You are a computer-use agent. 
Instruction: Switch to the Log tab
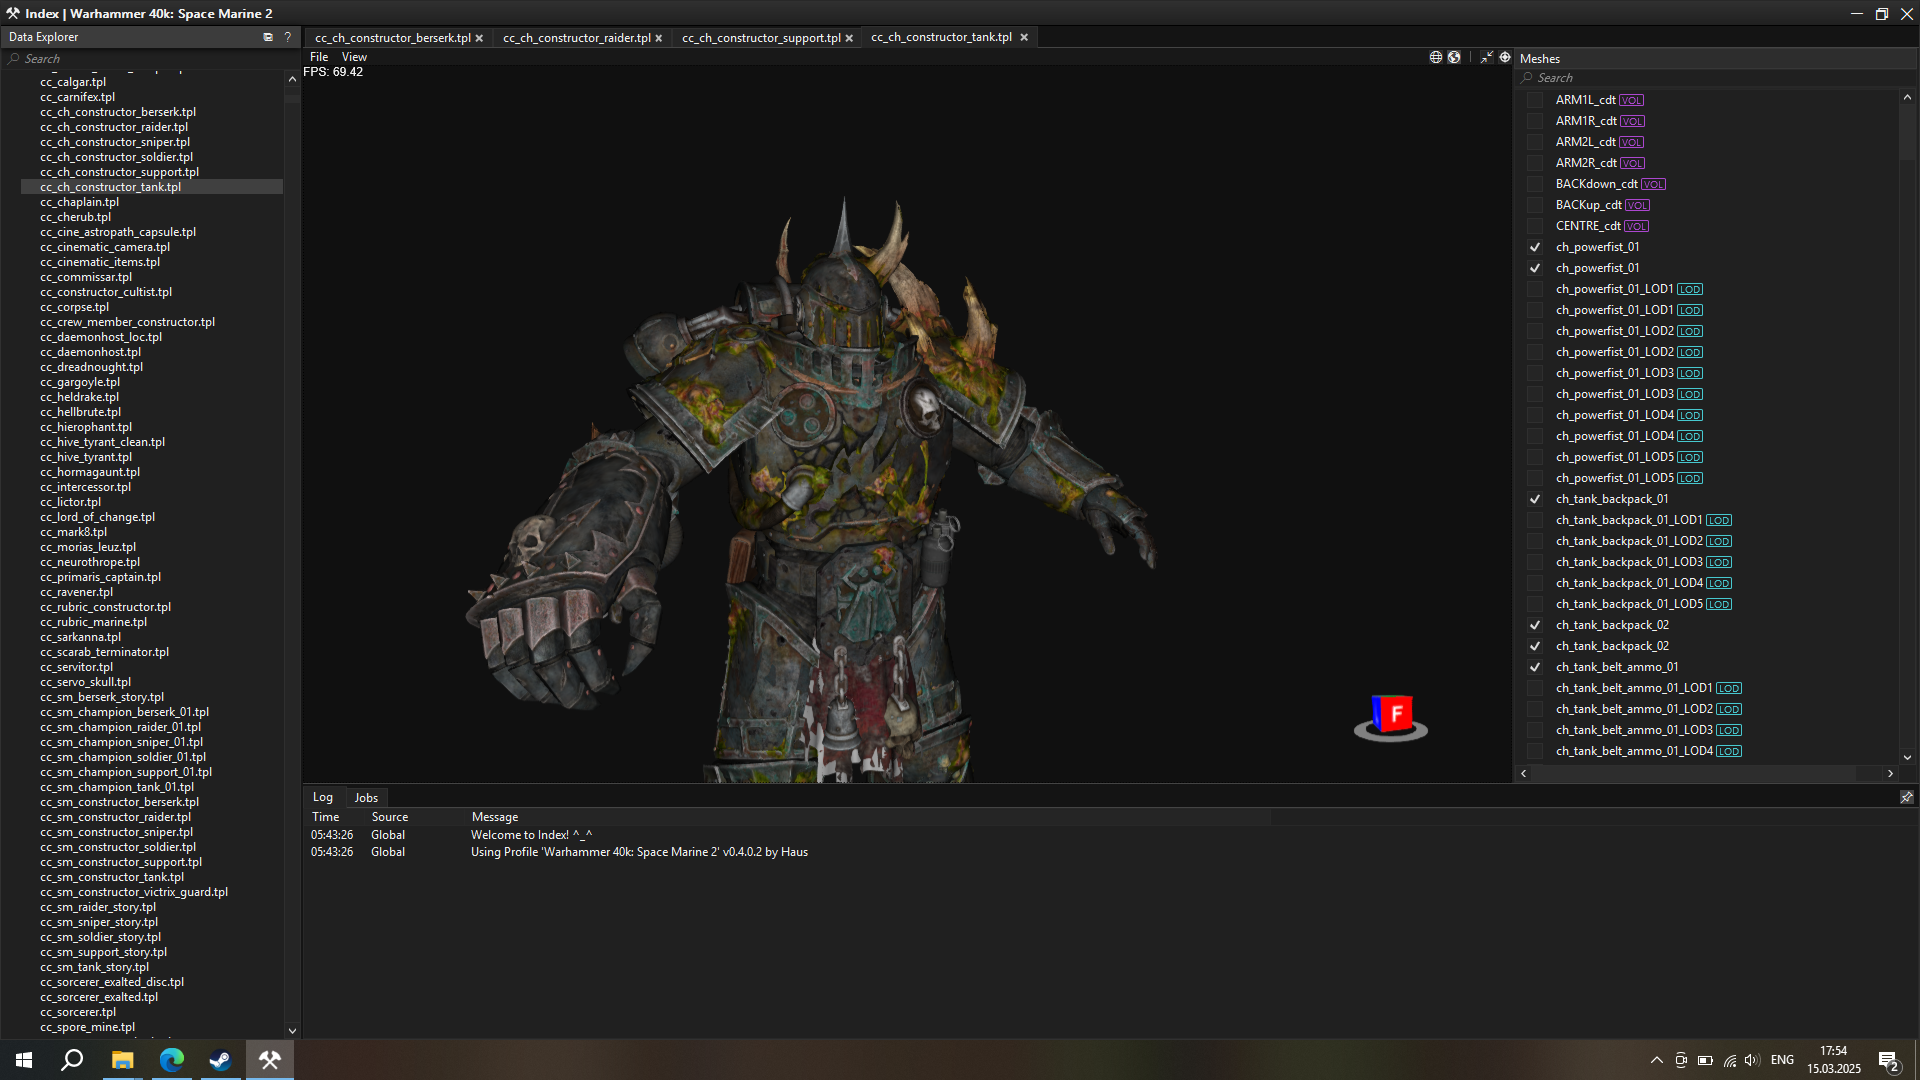[x=323, y=797]
